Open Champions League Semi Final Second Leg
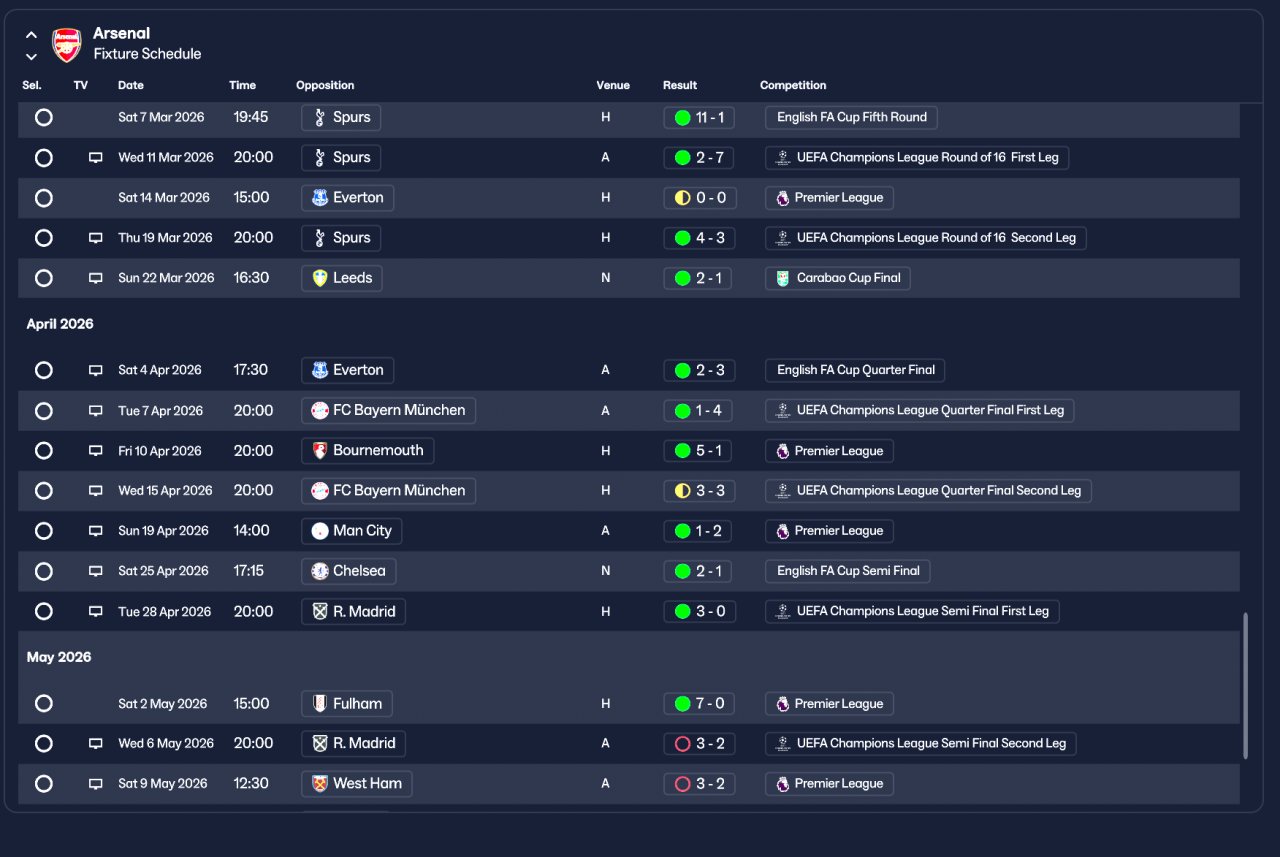Viewport: 1280px width, 857px height. click(921, 744)
